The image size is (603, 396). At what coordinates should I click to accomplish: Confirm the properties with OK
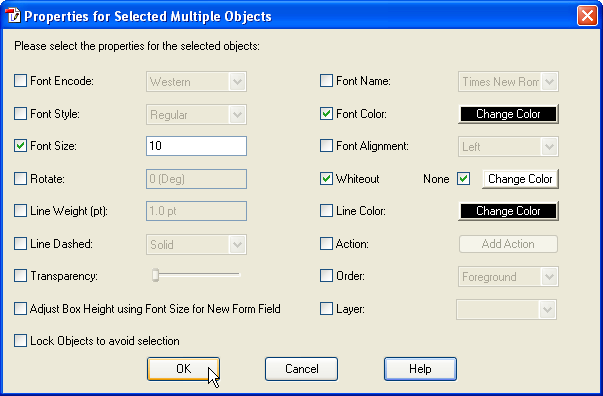click(183, 369)
